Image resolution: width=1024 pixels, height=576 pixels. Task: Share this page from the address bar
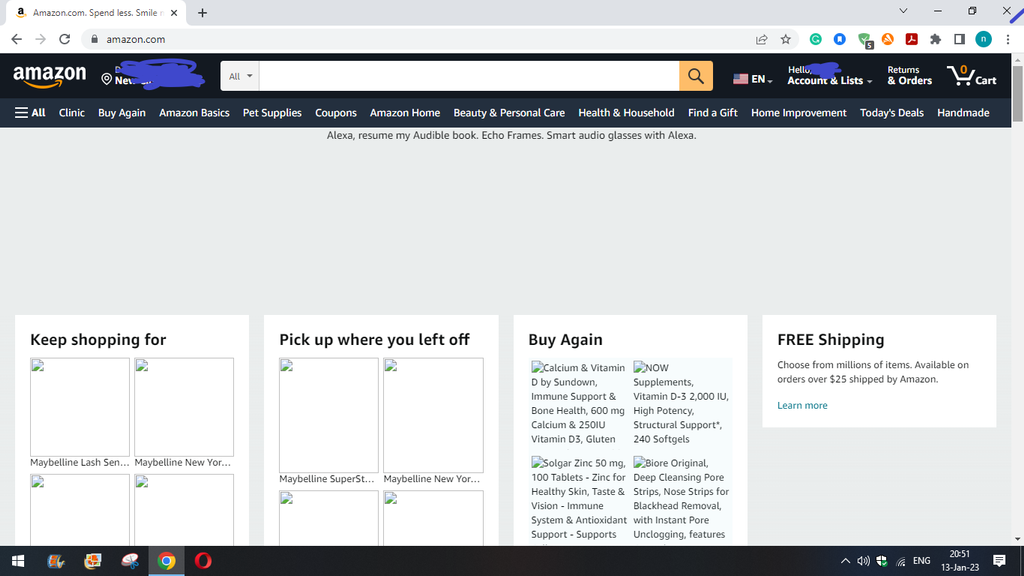[761, 39]
